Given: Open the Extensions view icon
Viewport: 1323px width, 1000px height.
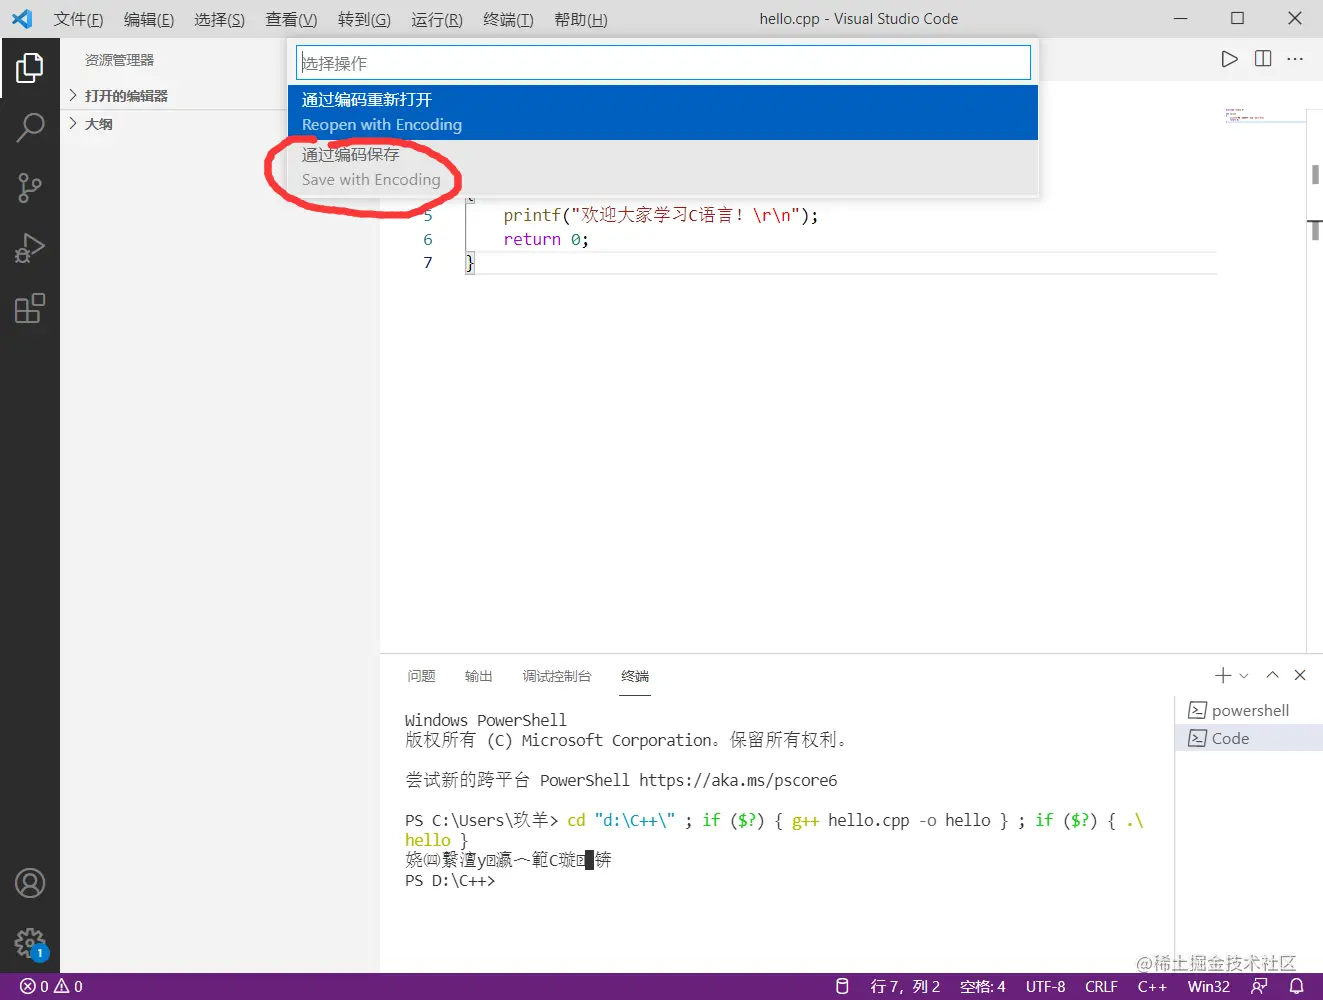Looking at the screenshot, I should (30, 308).
